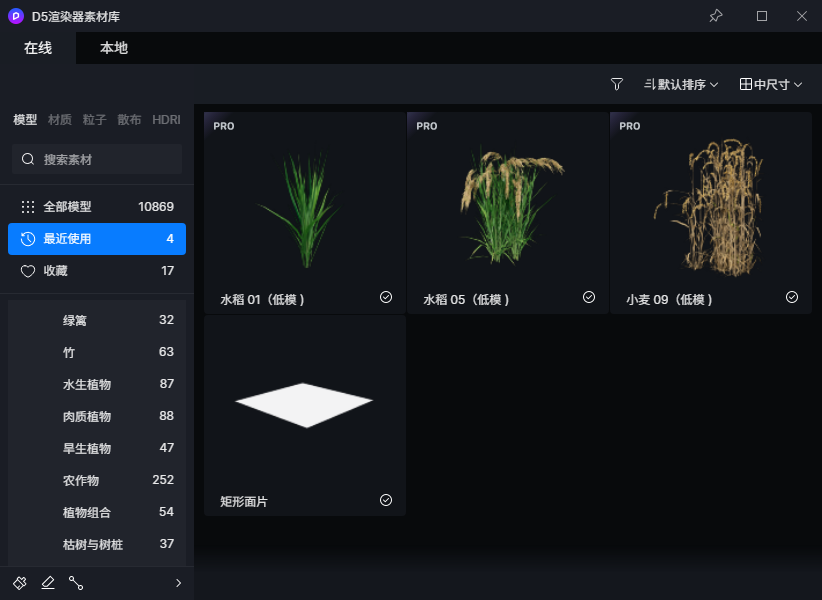This screenshot has width=822, height=600.
Task: Click the 10869 count beside 全部模型
Action: (156, 207)
